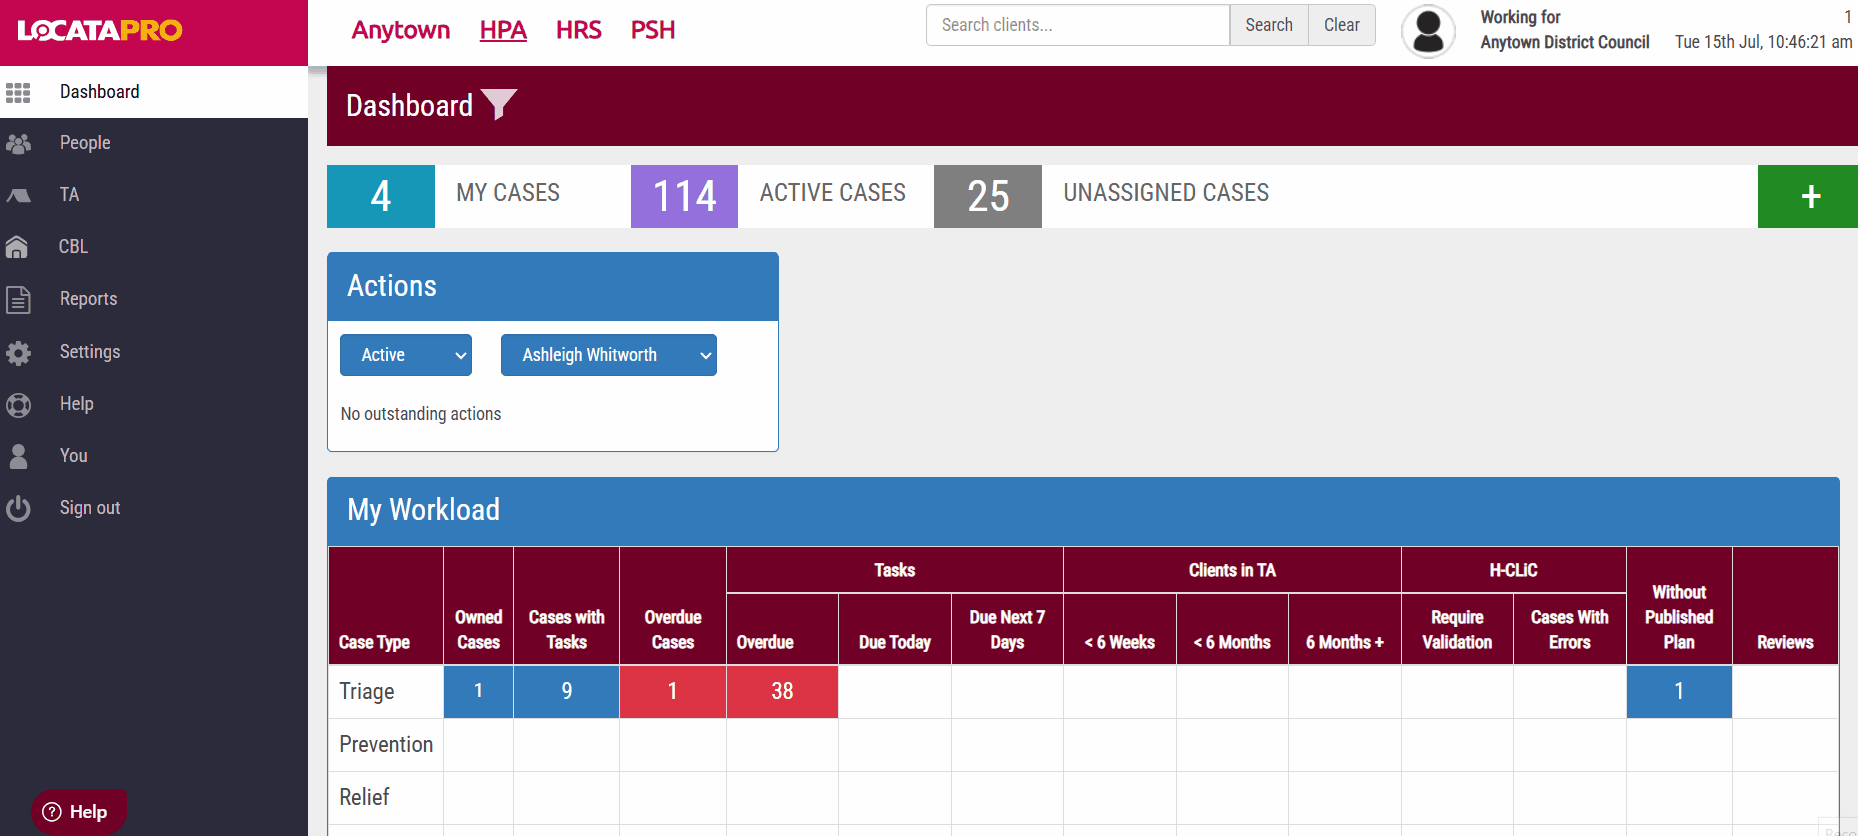
Task: Click the Triage case type row label
Action: 367,692
